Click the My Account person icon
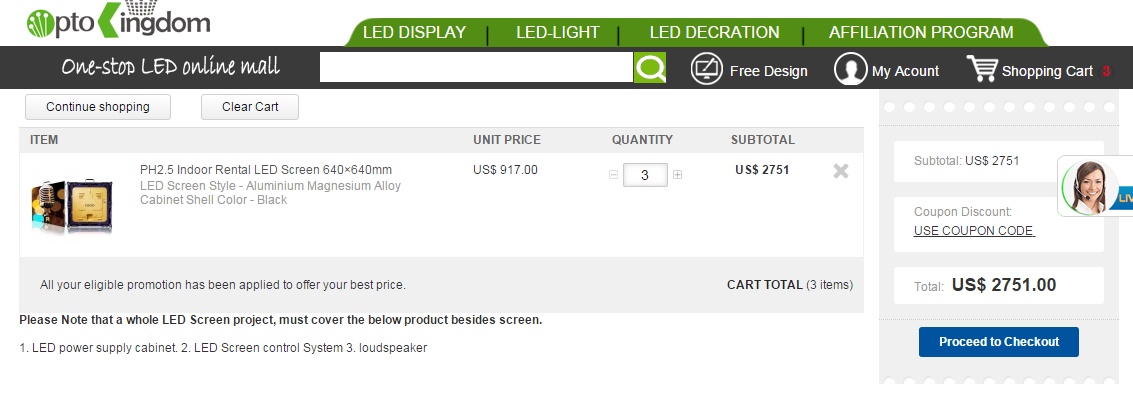 (x=850, y=70)
